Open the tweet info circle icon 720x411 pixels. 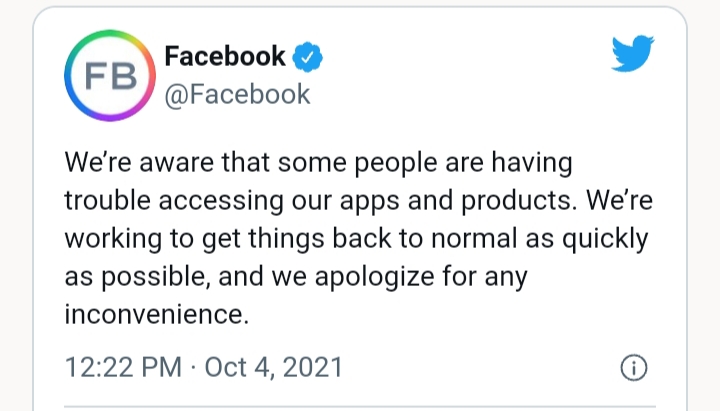[x=634, y=368]
